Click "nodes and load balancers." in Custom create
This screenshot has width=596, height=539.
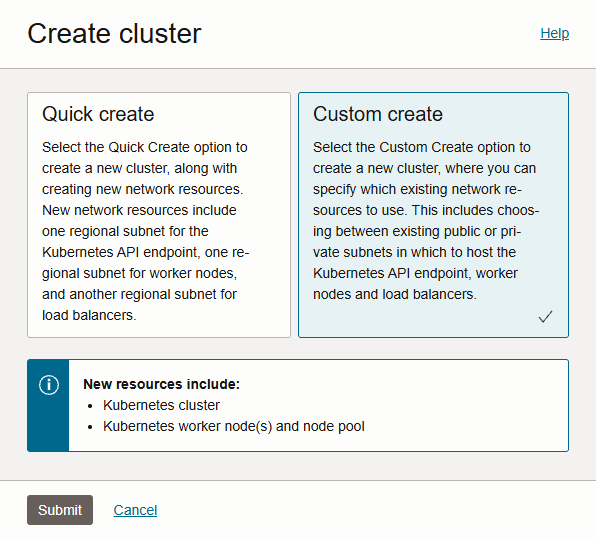click(395, 294)
